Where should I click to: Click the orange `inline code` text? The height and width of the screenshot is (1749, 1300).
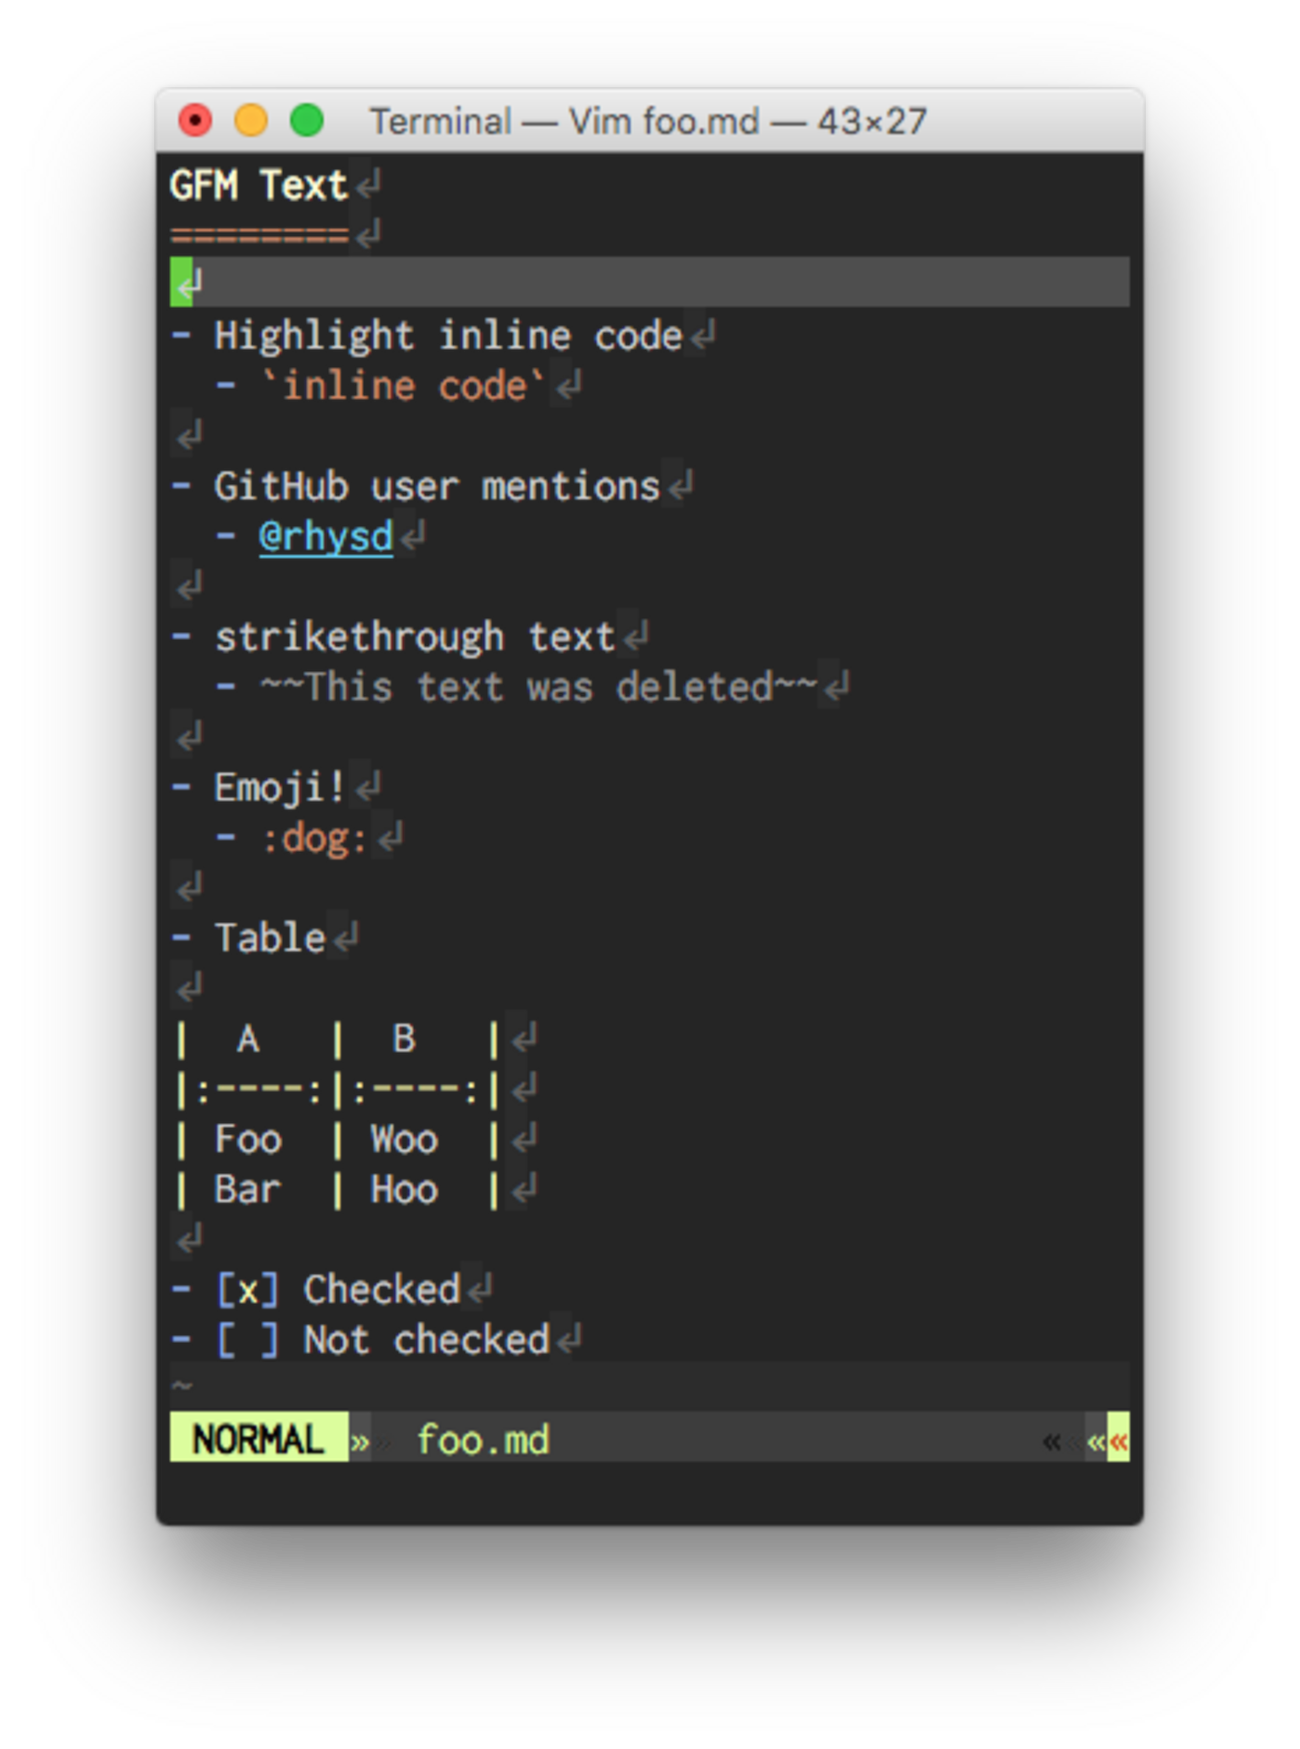[404, 386]
